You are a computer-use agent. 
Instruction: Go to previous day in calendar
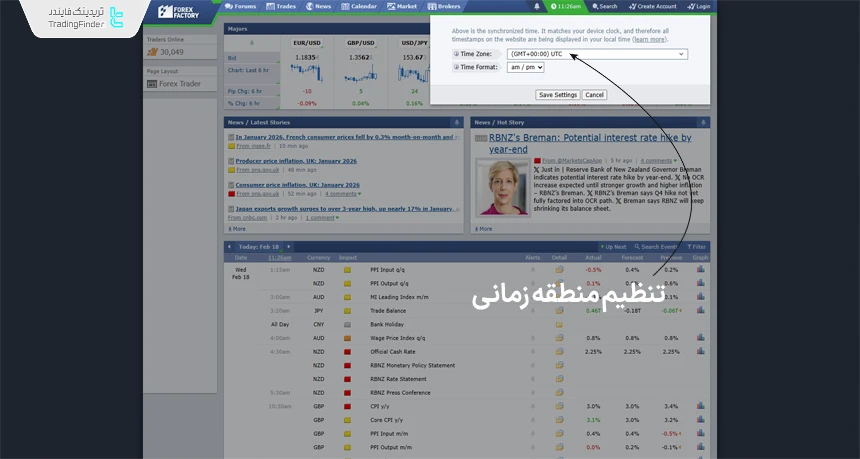click(x=229, y=247)
